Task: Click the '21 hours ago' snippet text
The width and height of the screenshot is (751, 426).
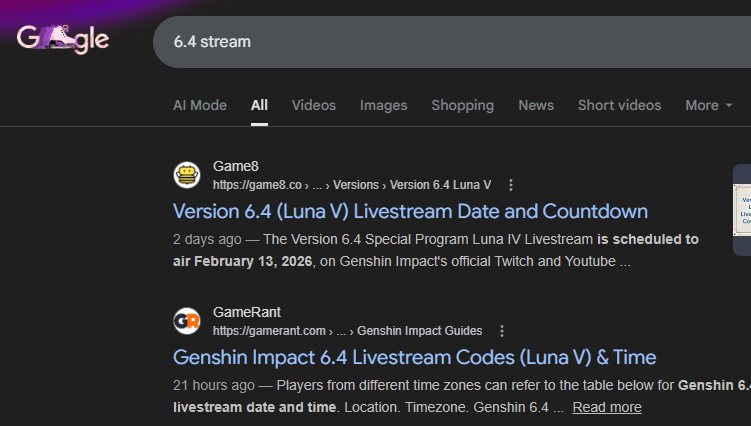Action: pos(214,385)
